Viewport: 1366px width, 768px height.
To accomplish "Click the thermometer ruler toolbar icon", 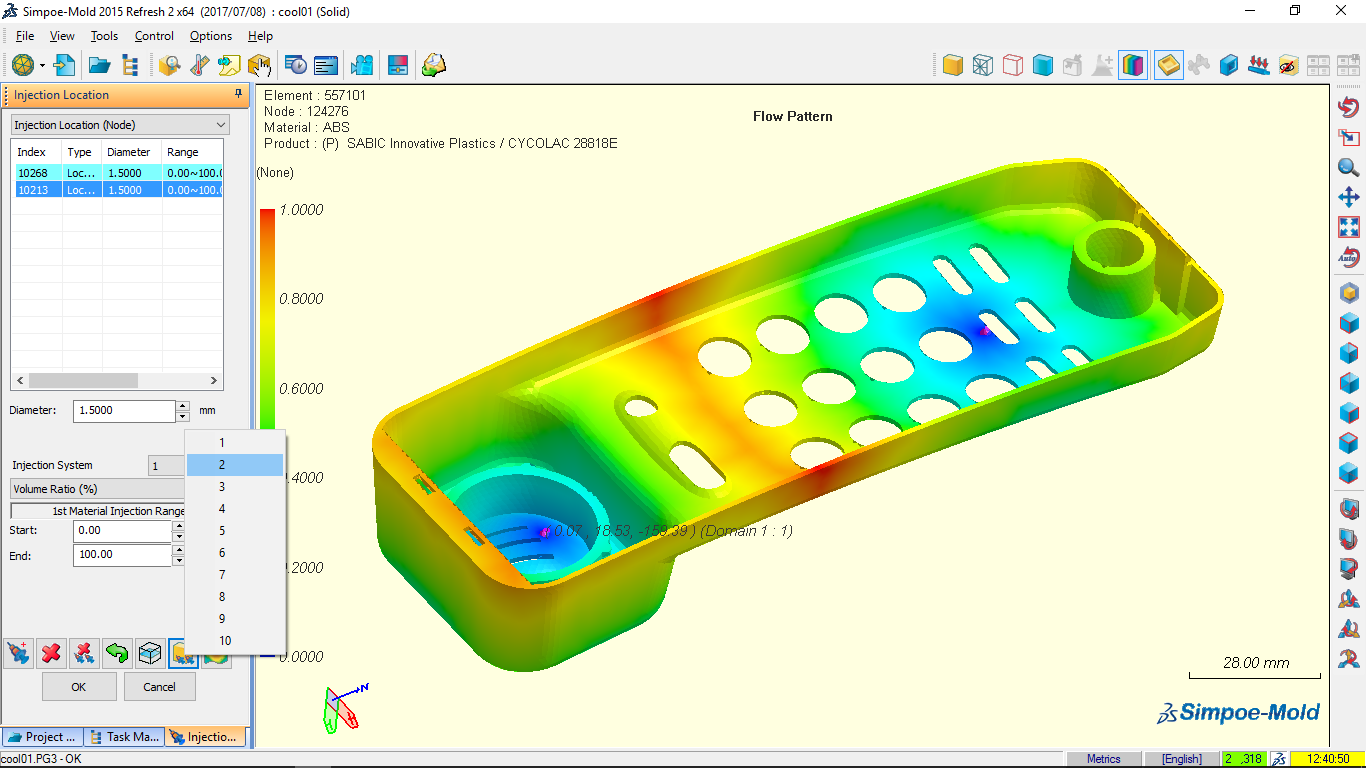I will [x=199, y=65].
